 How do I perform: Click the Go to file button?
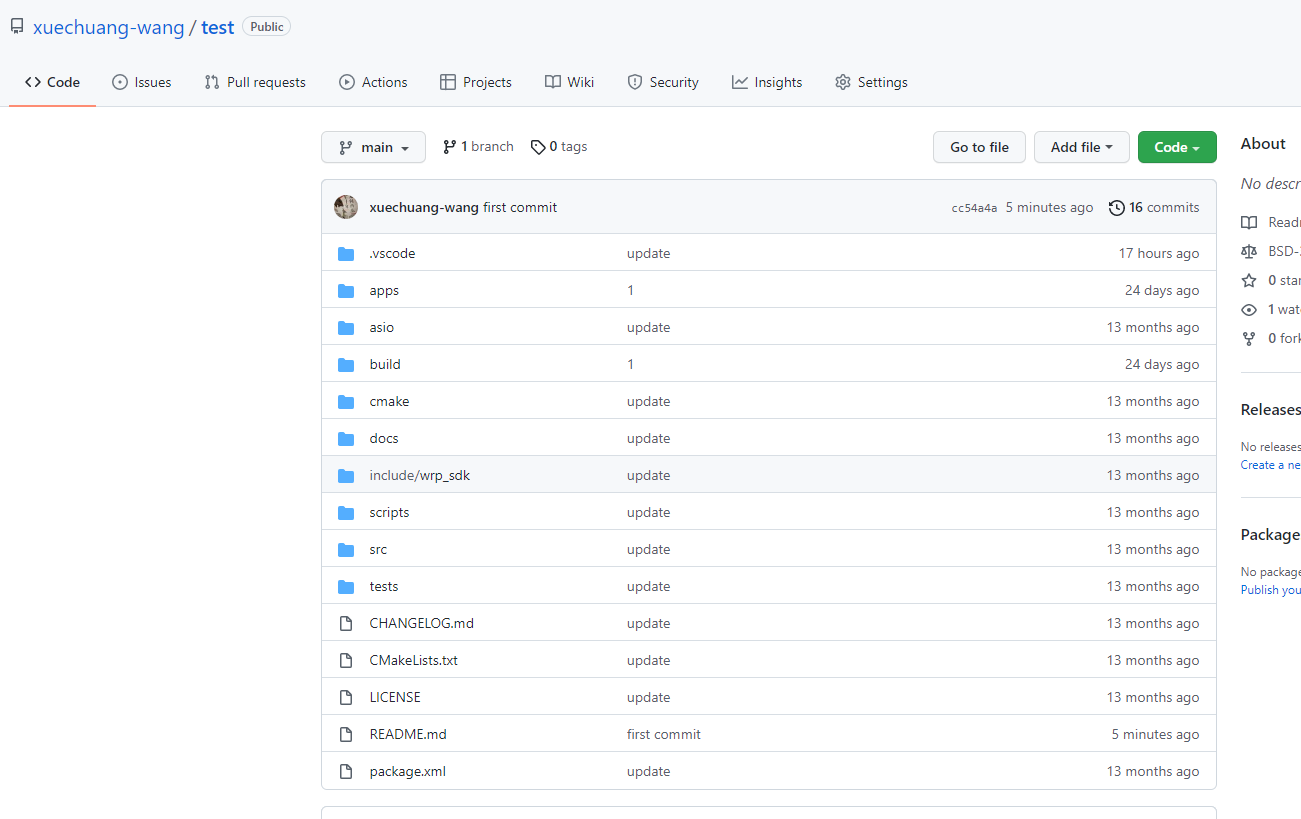tap(979, 147)
